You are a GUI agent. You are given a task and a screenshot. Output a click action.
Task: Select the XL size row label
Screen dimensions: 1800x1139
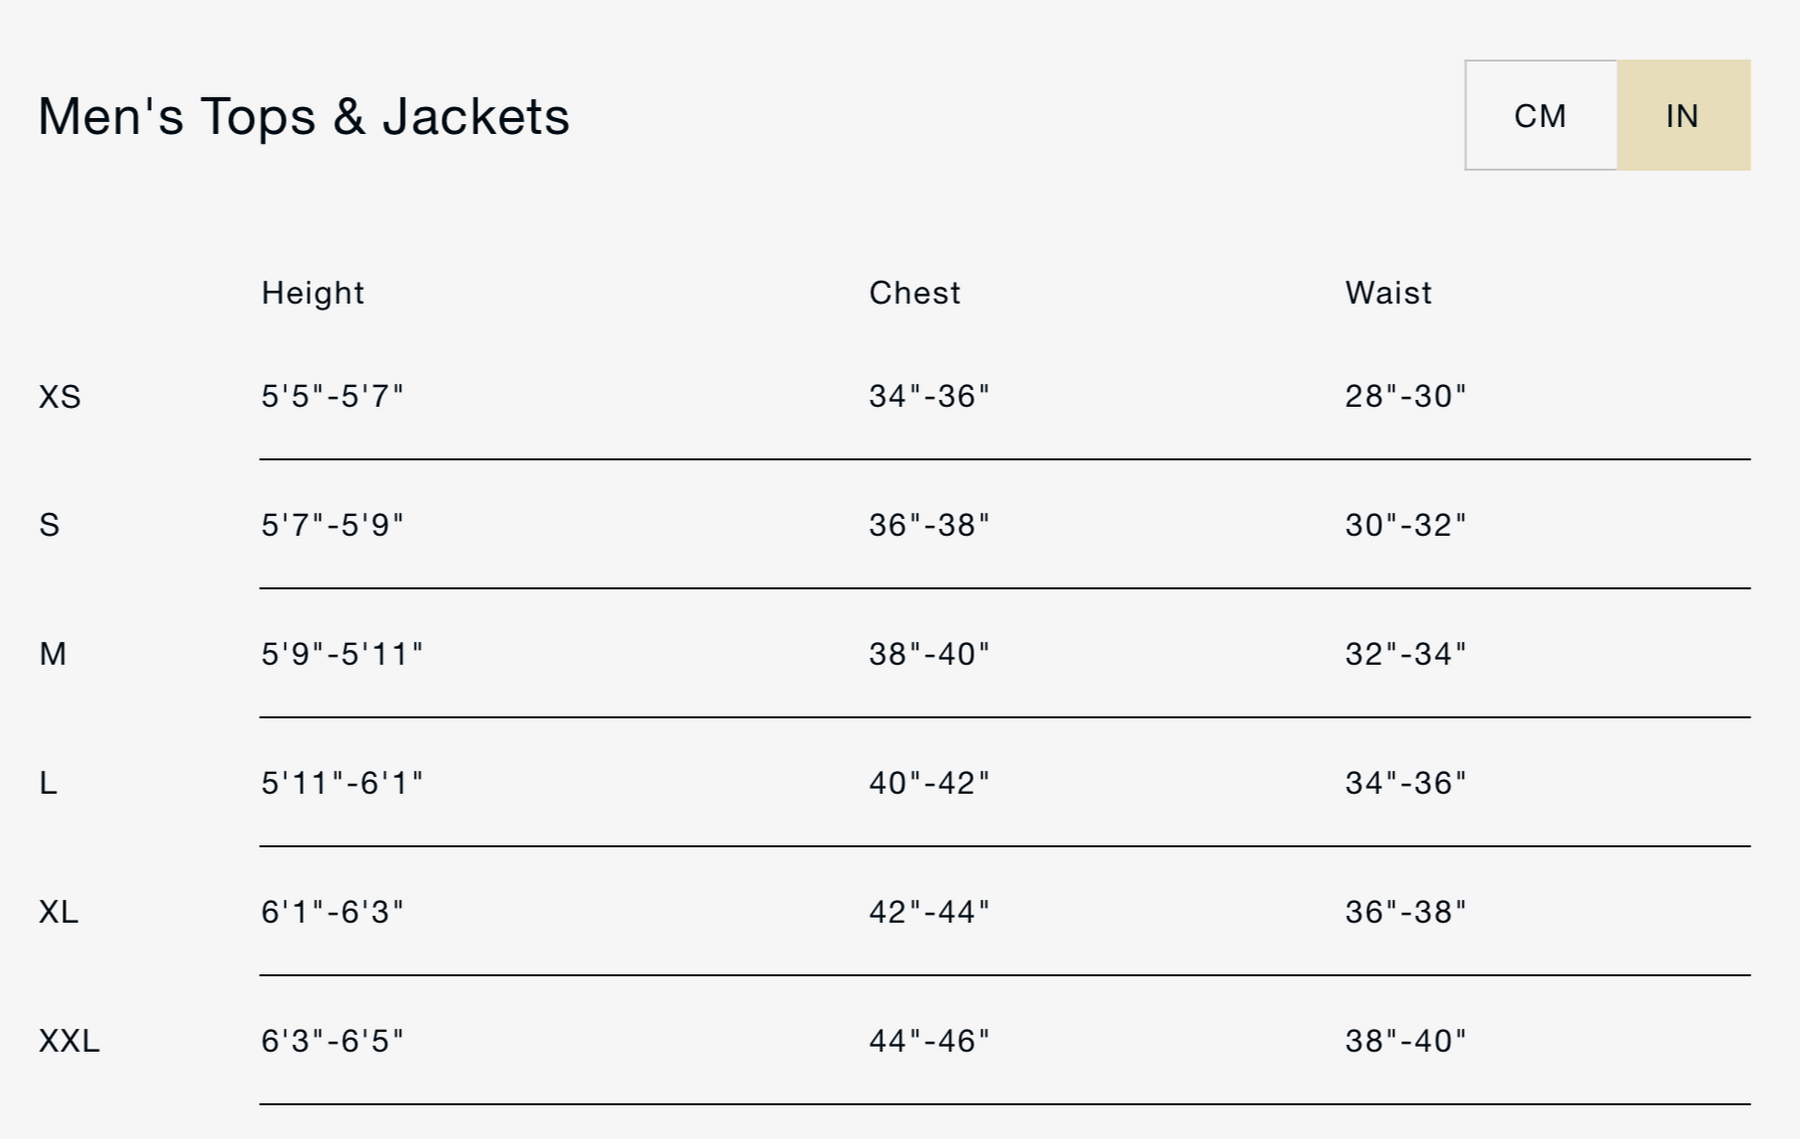[x=58, y=912]
